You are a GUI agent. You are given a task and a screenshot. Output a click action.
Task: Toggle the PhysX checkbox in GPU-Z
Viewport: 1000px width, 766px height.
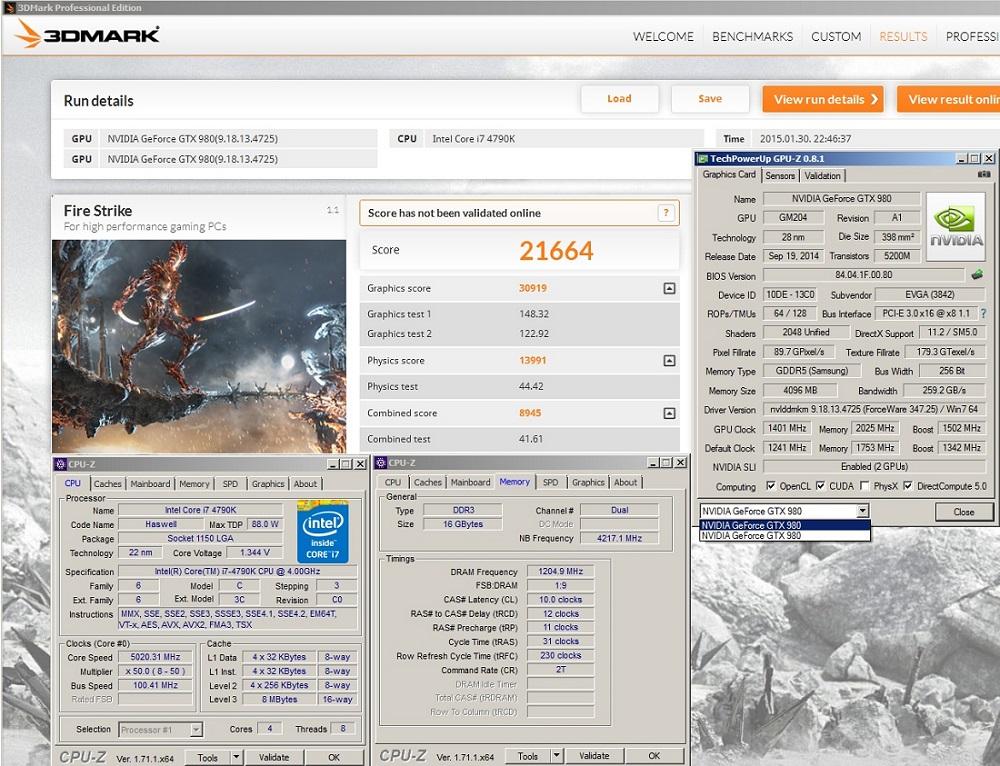(x=864, y=486)
